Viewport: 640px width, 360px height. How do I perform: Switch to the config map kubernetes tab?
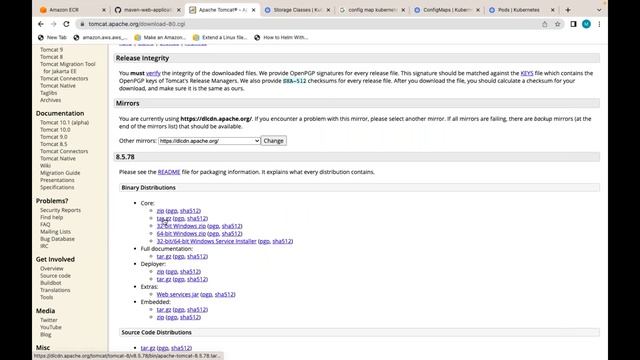[x=371, y=10]
